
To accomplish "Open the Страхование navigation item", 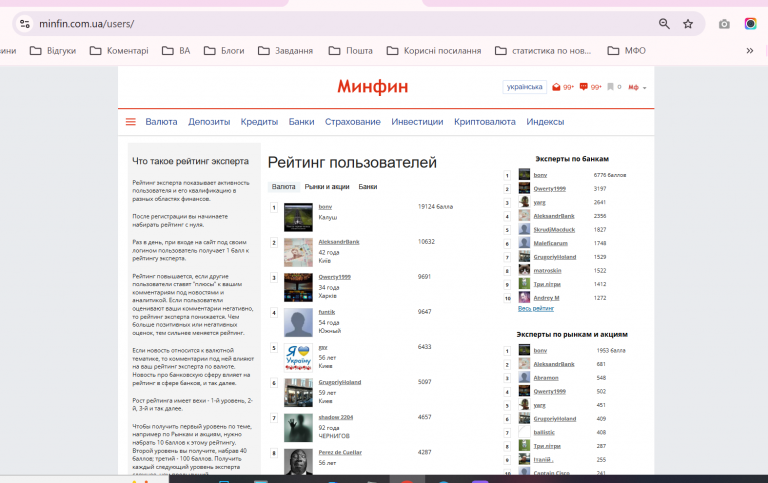I will click(x=353, y=121).
